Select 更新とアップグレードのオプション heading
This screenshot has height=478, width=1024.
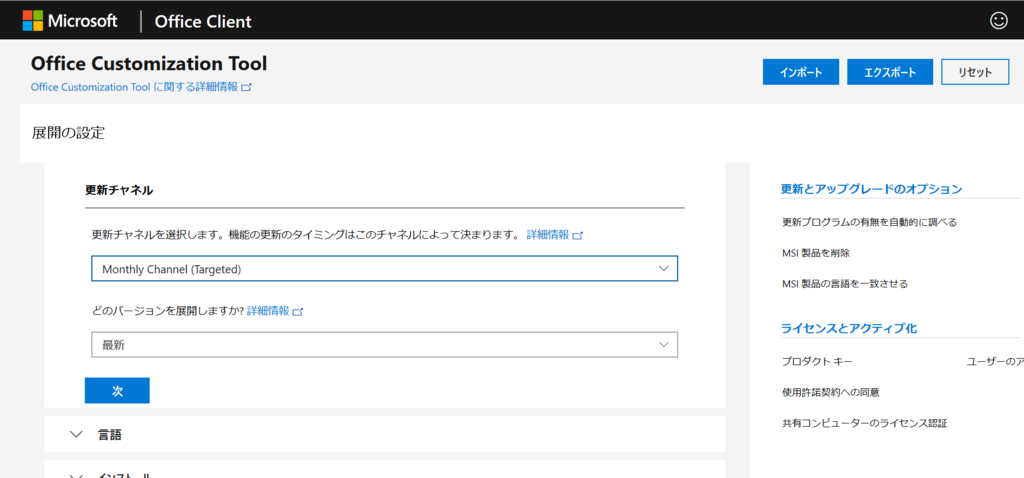(x=872, y=189)
